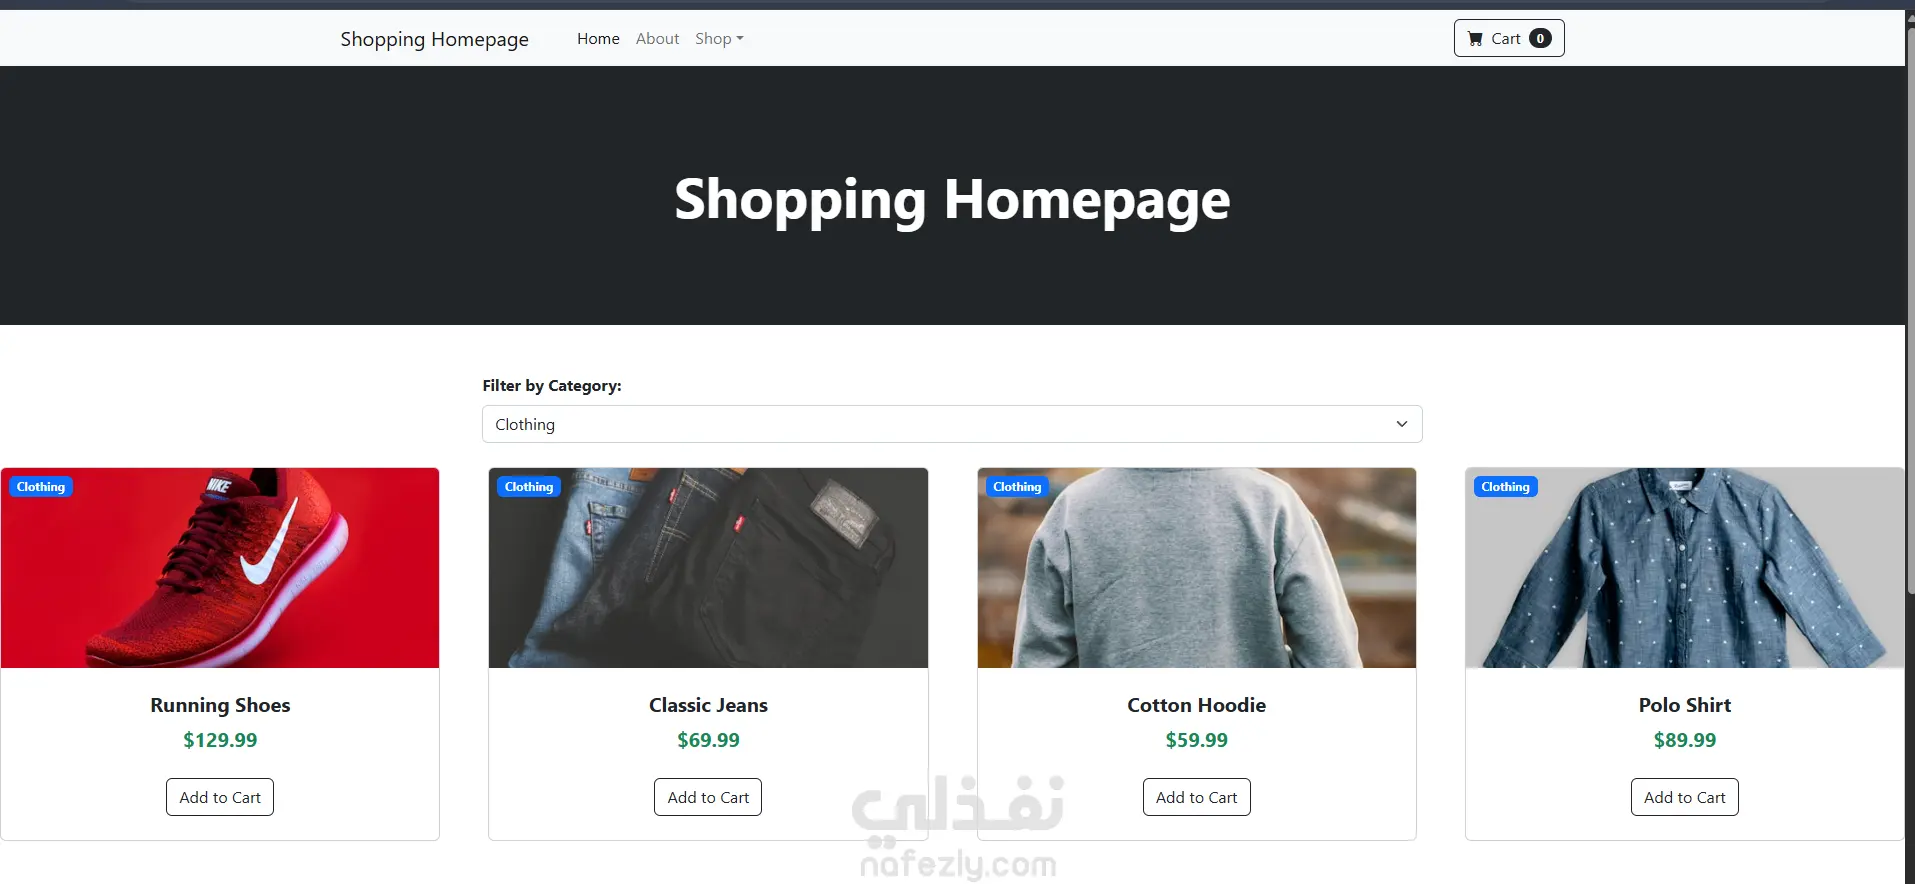Click the Classic Jeans product image
Viewport: 1915px width, 884px height.
click(708, 568)
